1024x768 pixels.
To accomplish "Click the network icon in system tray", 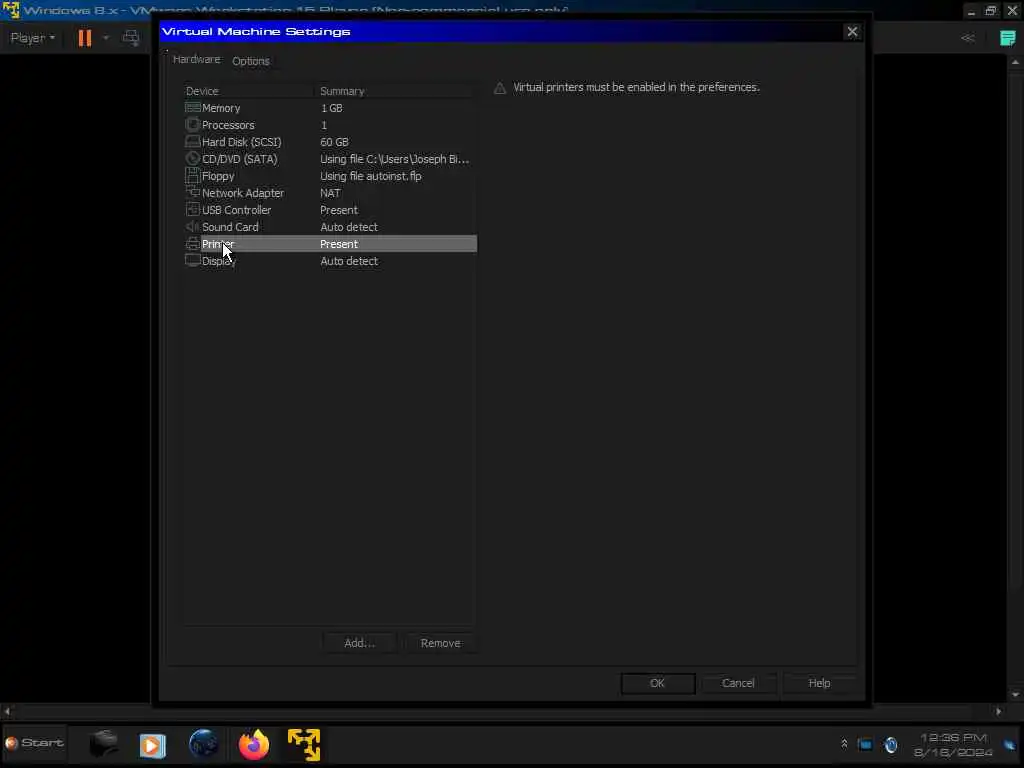I will point(891,744).
